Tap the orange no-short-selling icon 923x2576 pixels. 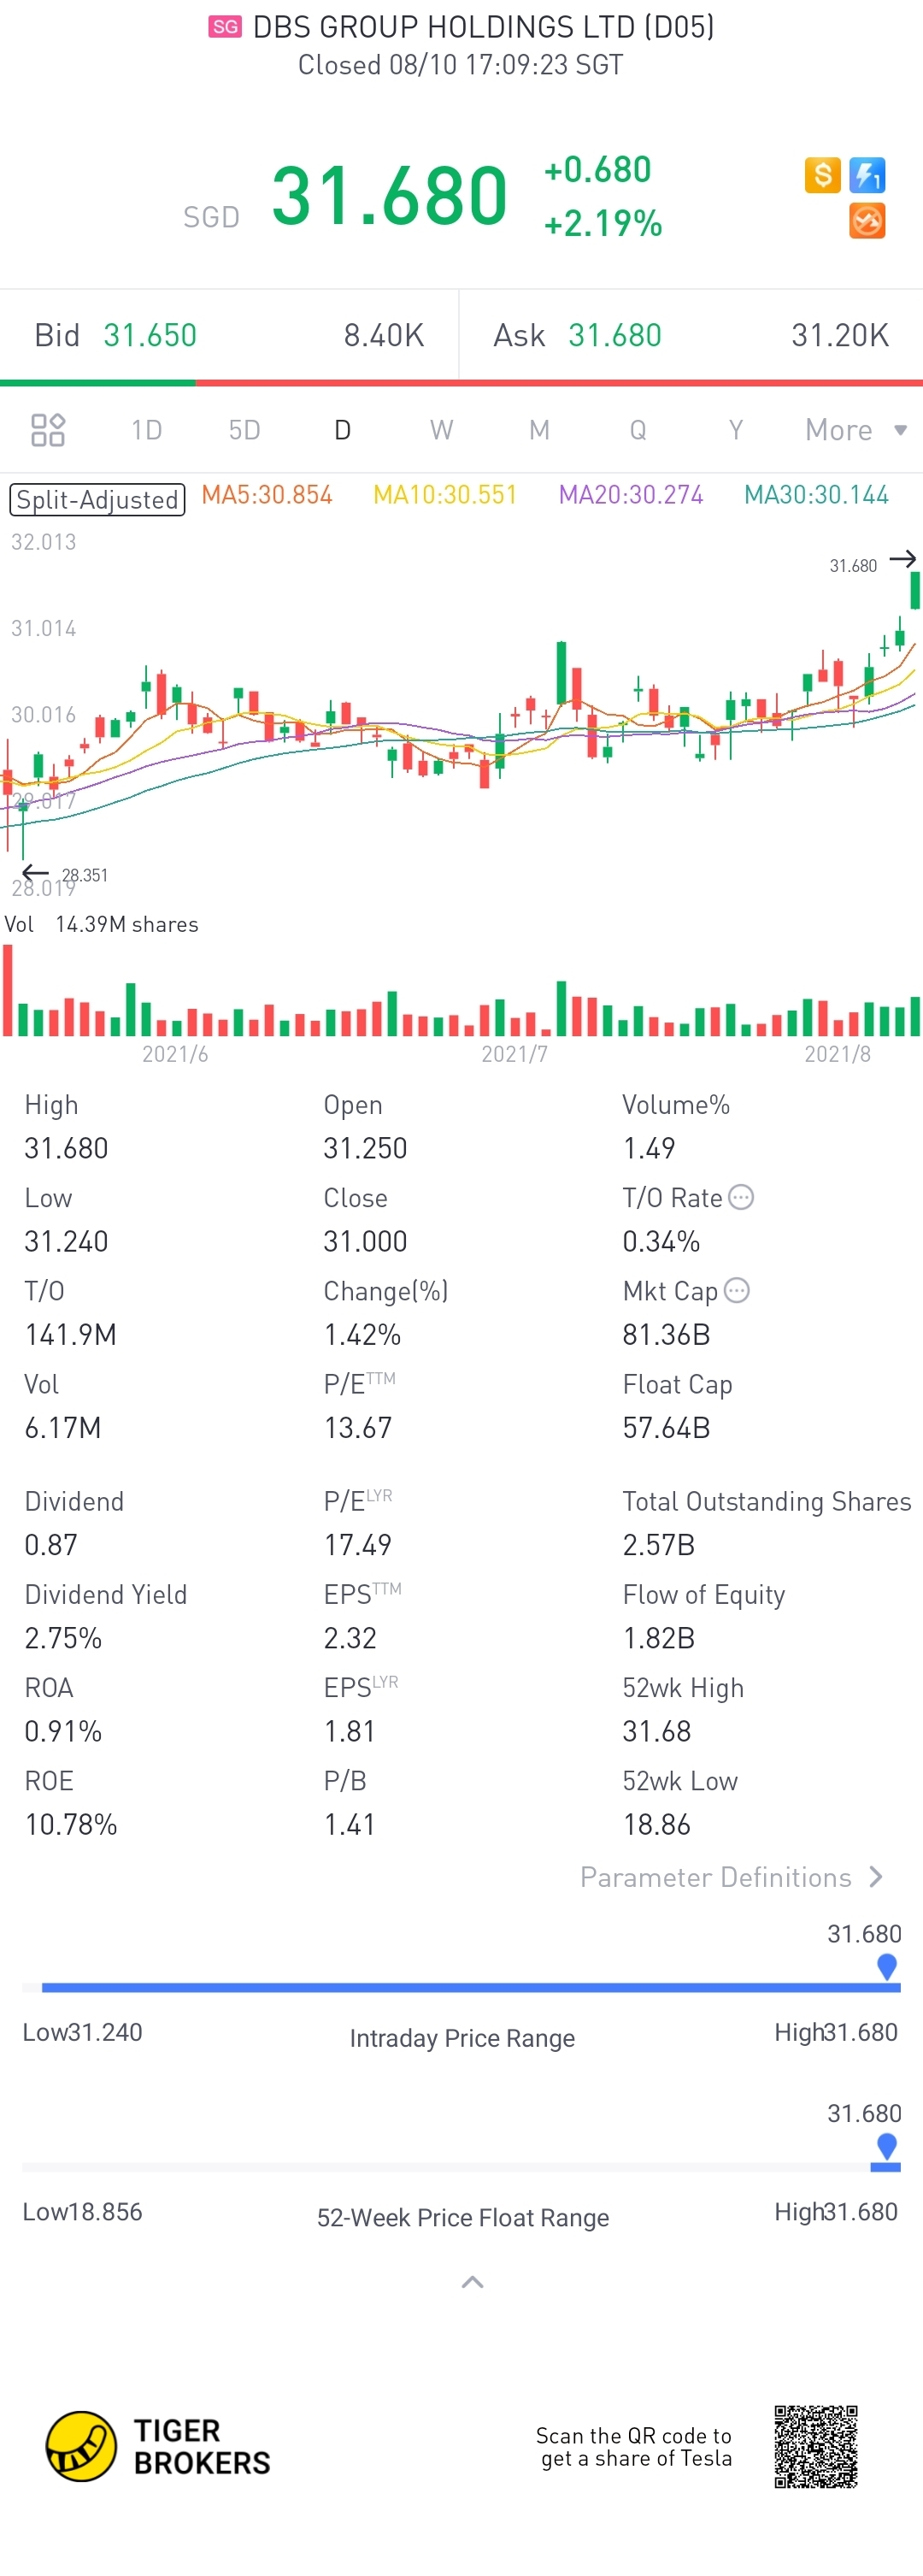pos(866,221)
